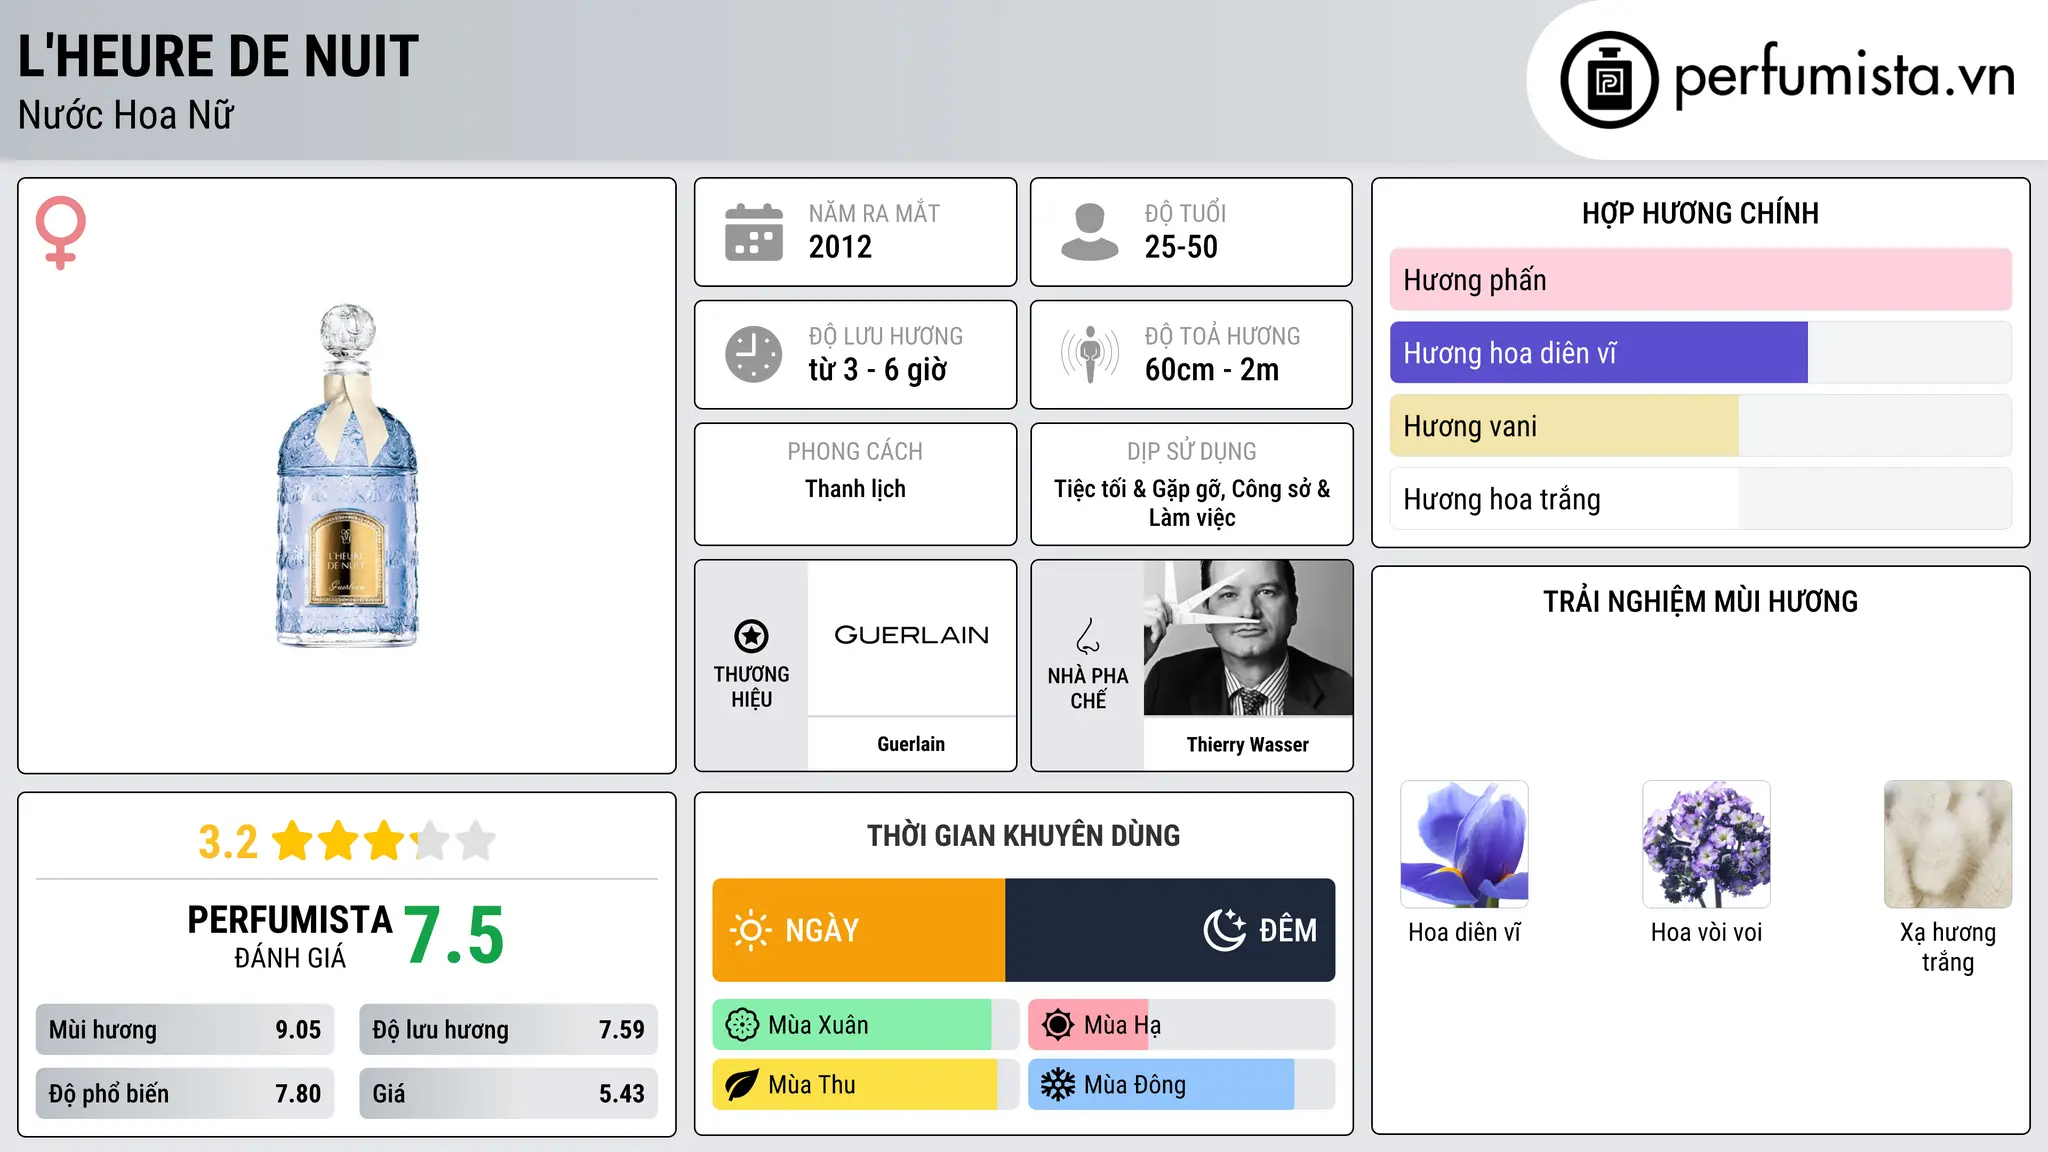Image resolution: width=2048 pixels, height=1152 pixels.
Task: Click the moon icon in the Đêm bar
Action: pos(1225,930)
